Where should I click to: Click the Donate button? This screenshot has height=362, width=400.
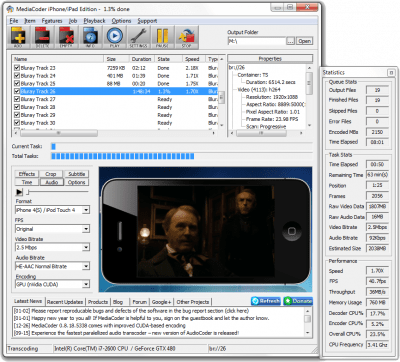tap(298, 301)
